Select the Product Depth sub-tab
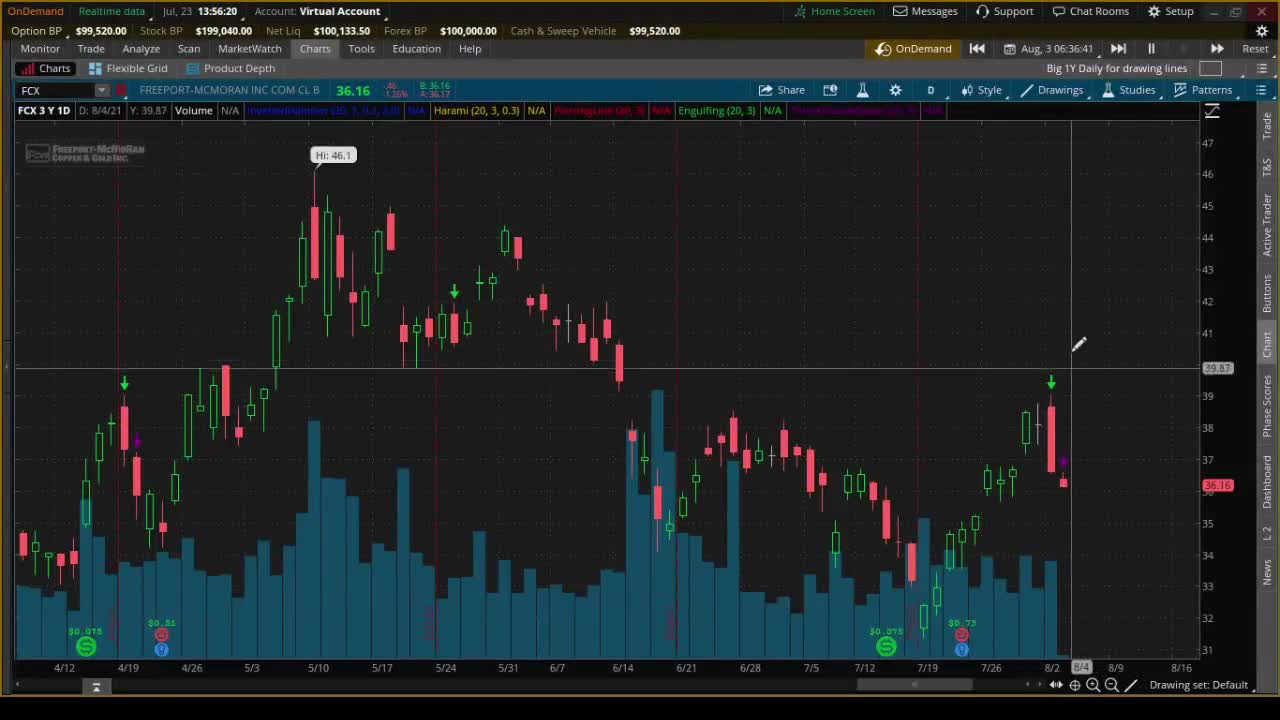The width and height of the screenshot is (1280, 720). [x=230, y=68]
